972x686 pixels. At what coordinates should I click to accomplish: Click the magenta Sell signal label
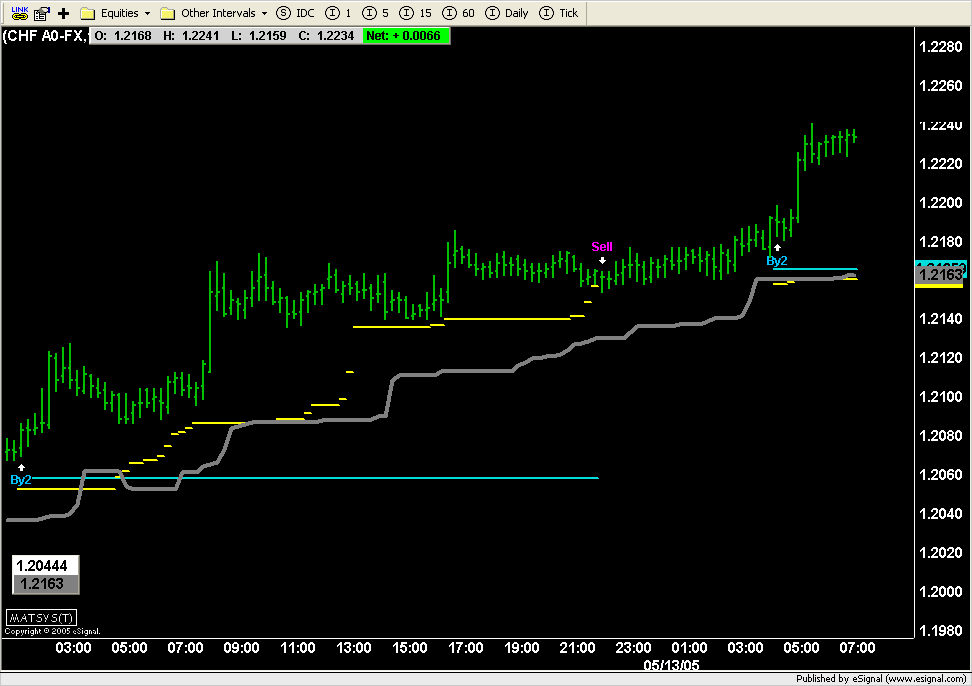click(602, 247)
